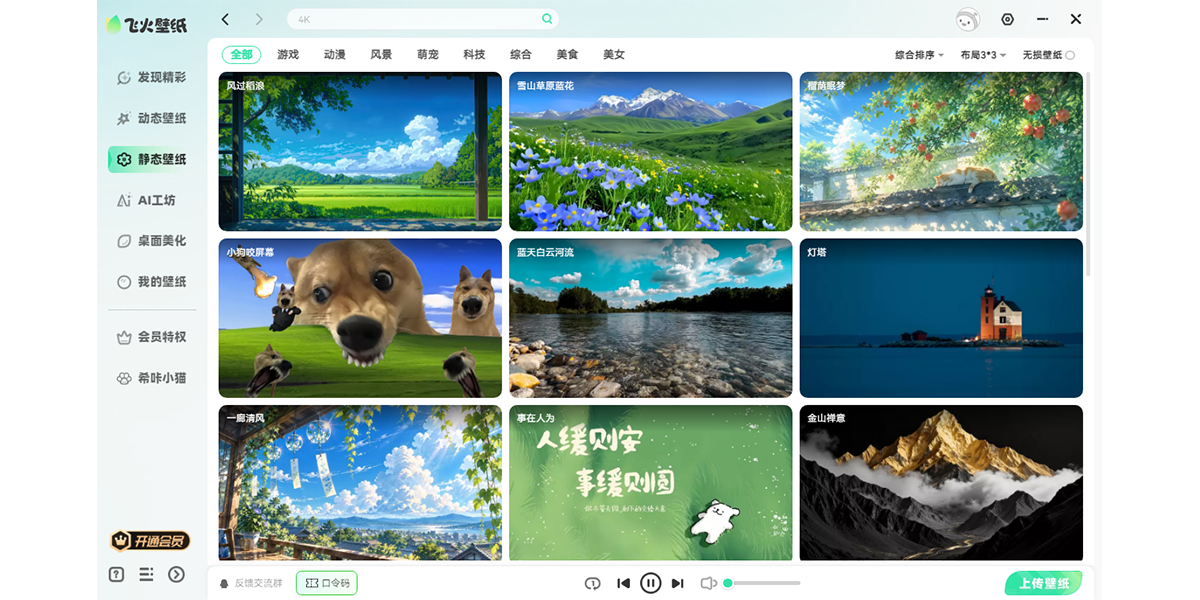
Task: Open 动态壁纸 in the sidebar
Action: pyautogui.click(x=152, y=118)
